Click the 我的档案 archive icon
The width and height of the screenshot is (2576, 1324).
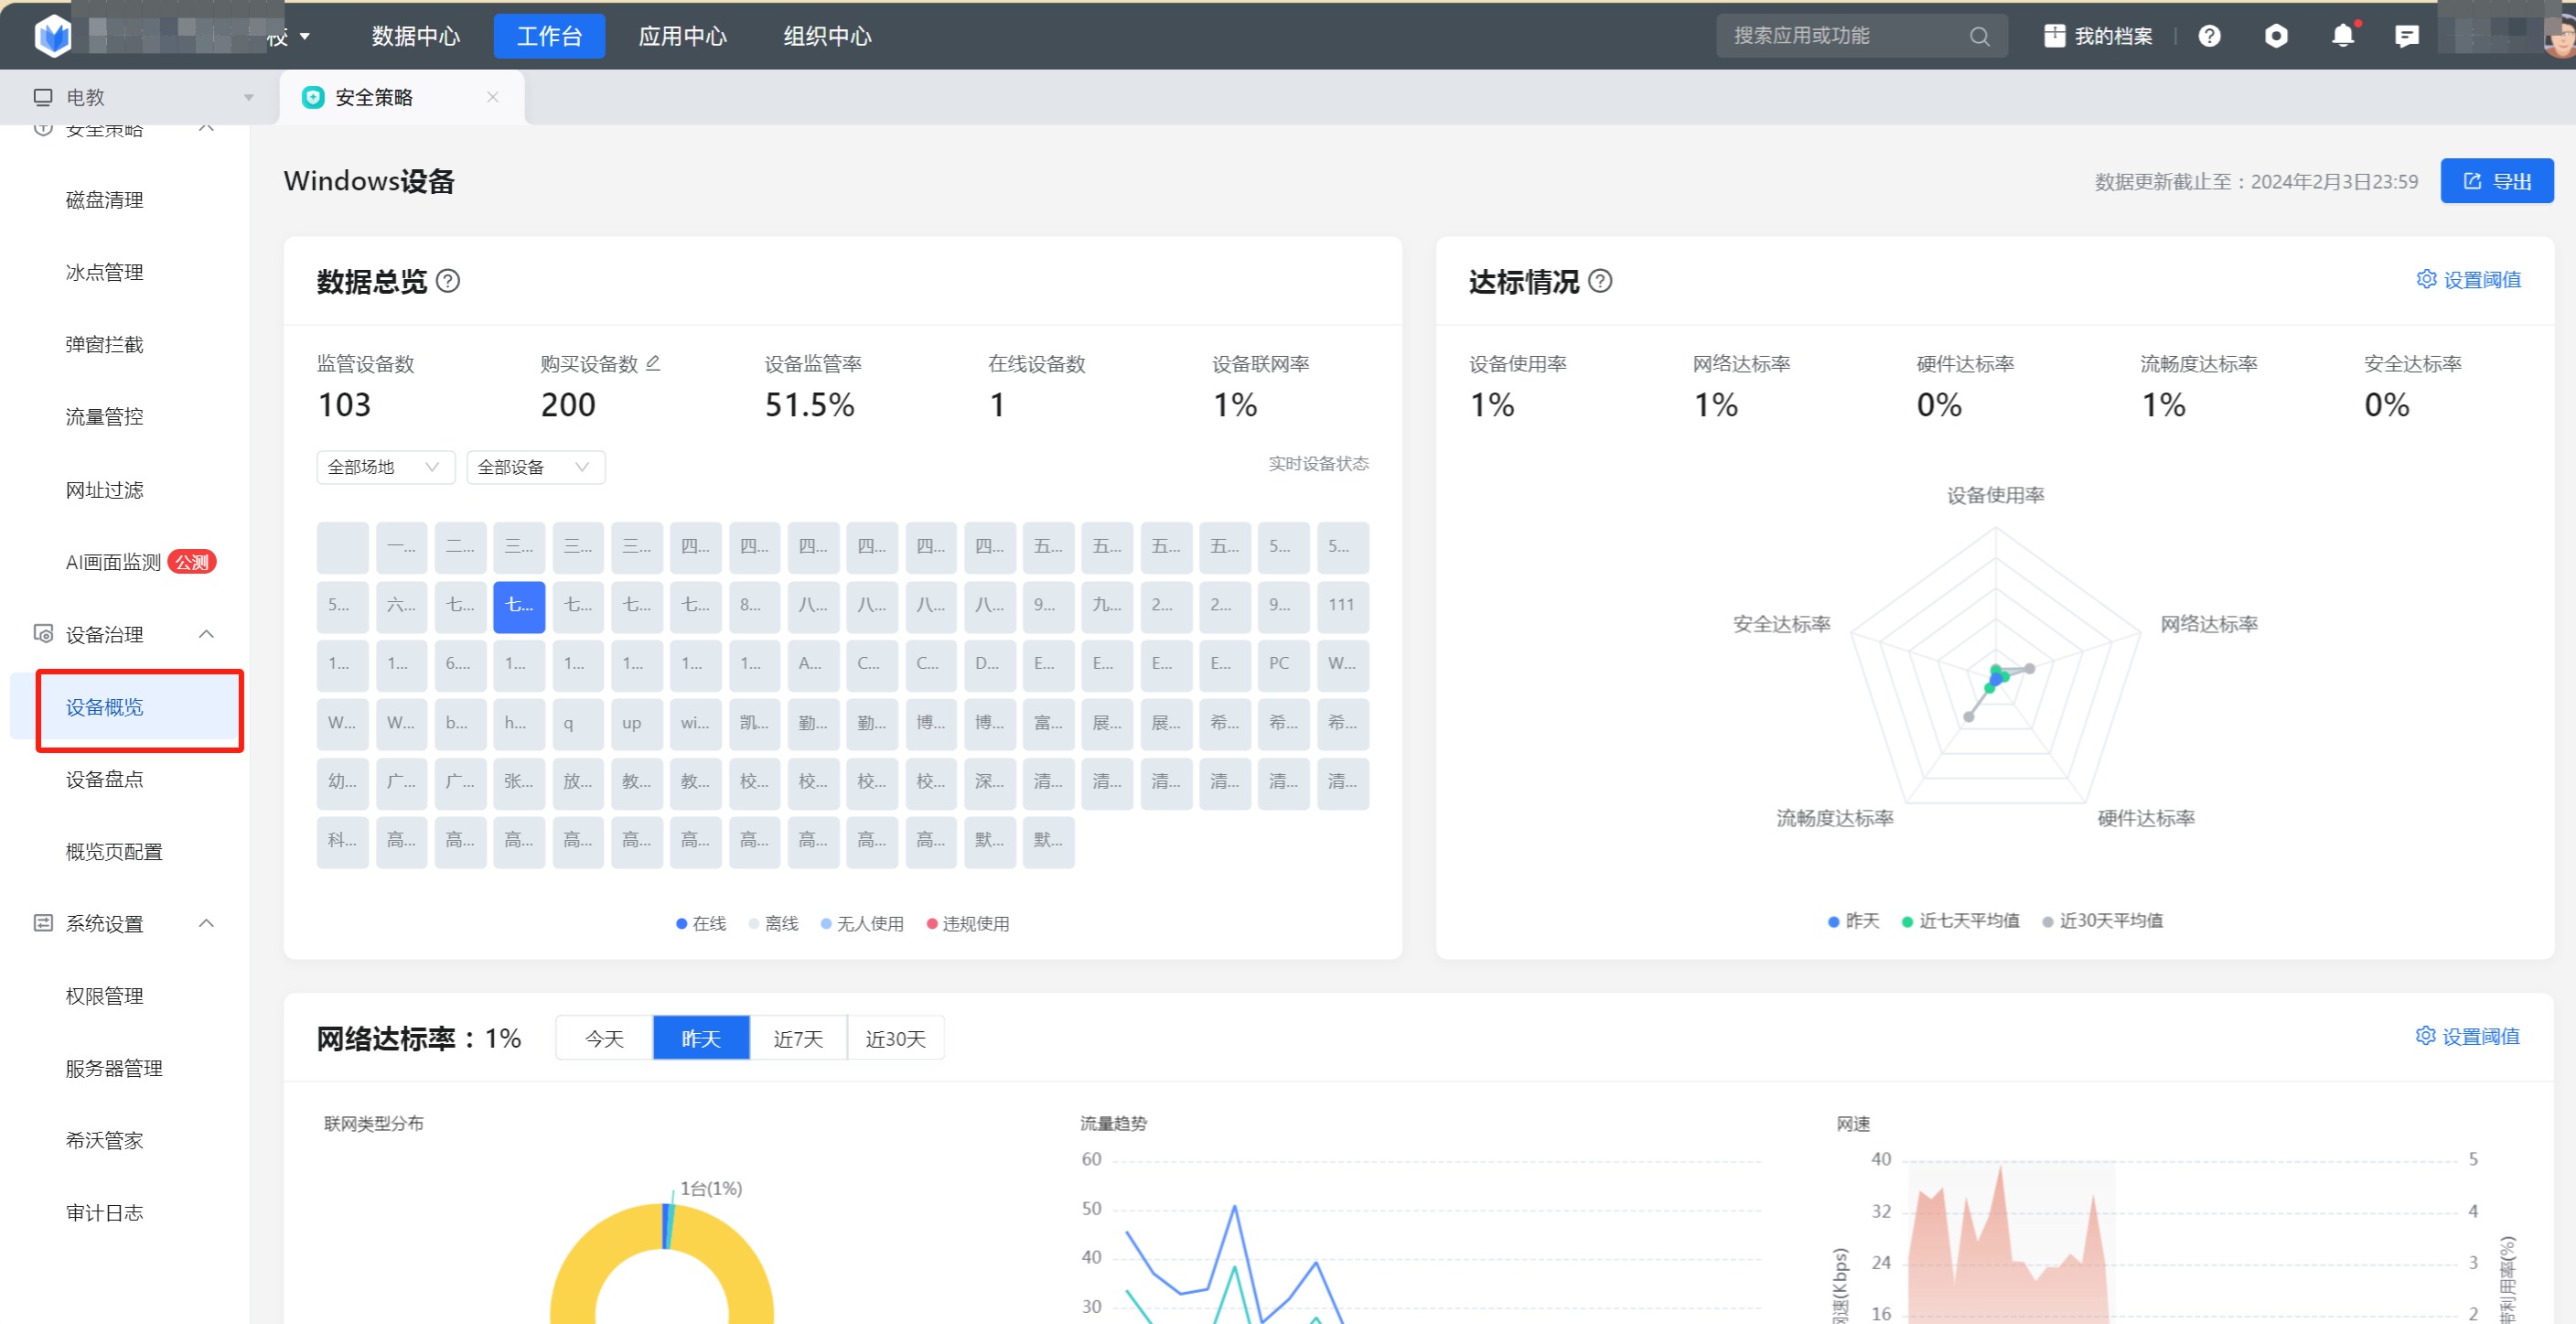tap(2054, 36)
